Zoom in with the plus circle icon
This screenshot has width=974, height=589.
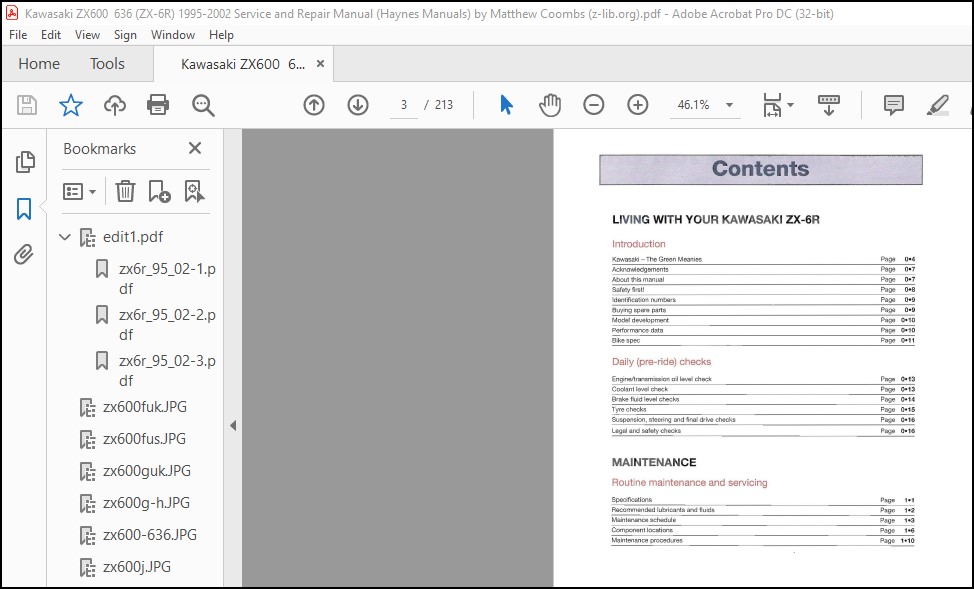click(x=638, y=105)
